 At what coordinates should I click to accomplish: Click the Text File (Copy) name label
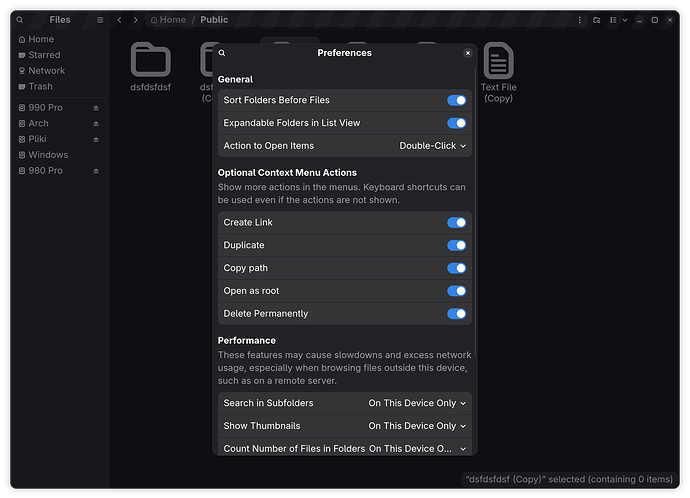click(x=499, y=93)
